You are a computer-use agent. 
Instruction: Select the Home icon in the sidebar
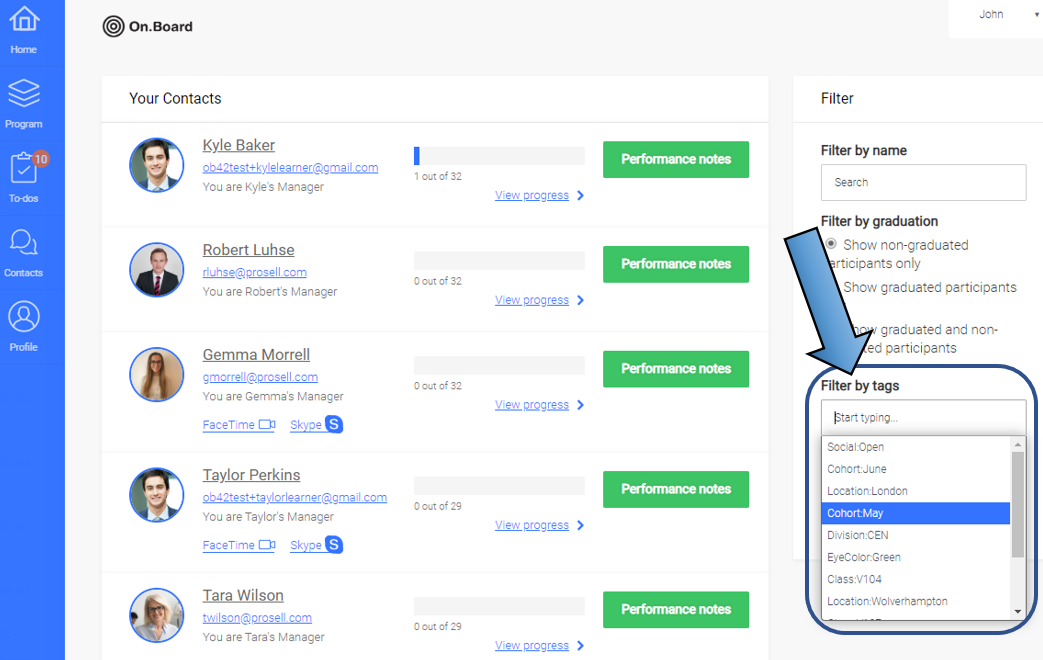tap(25, 25)
